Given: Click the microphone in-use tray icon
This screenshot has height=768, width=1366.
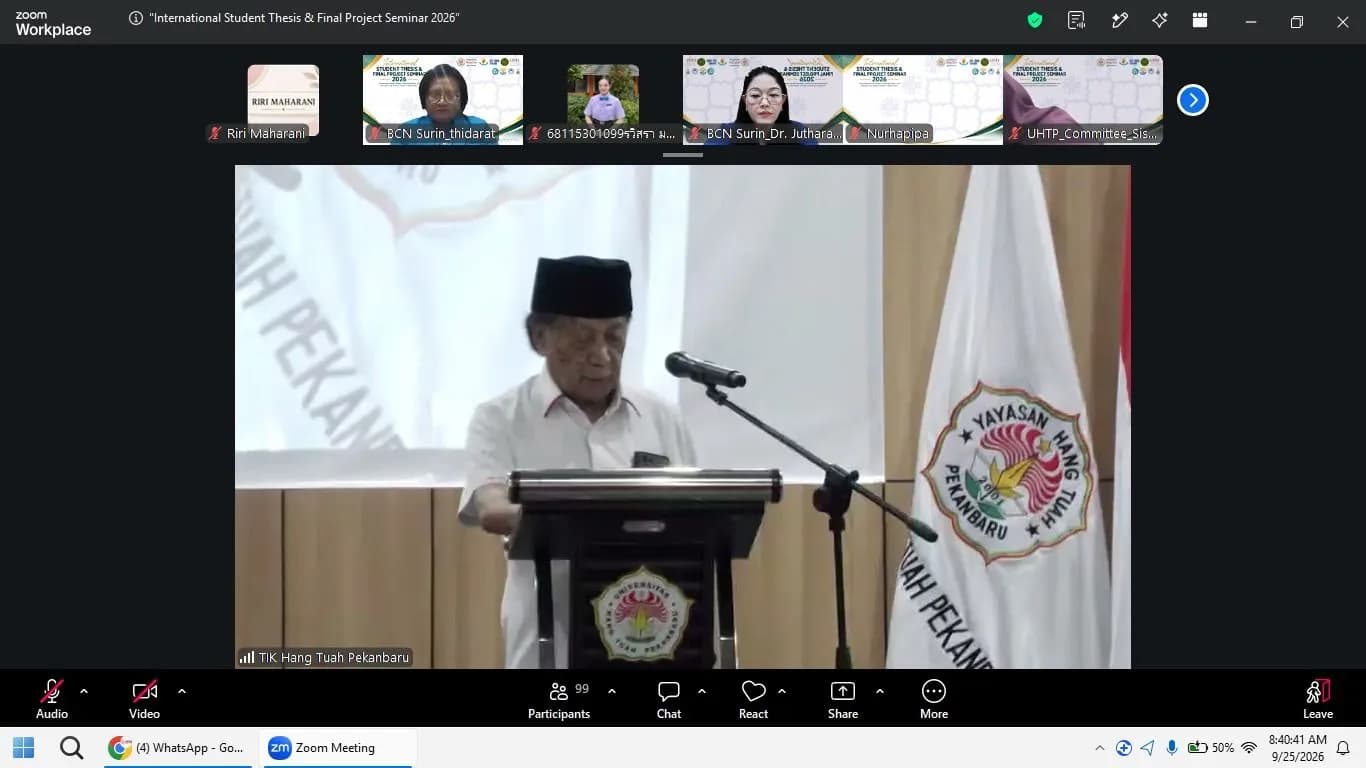Looking at the screenshot, I should tap(1171, 748).
